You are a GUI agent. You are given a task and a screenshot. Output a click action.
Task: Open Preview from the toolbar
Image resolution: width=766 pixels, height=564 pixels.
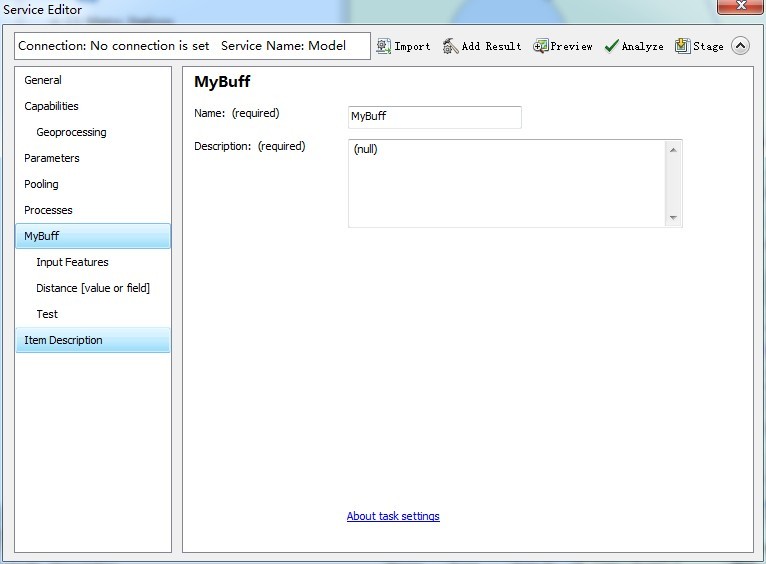[541, 46]
